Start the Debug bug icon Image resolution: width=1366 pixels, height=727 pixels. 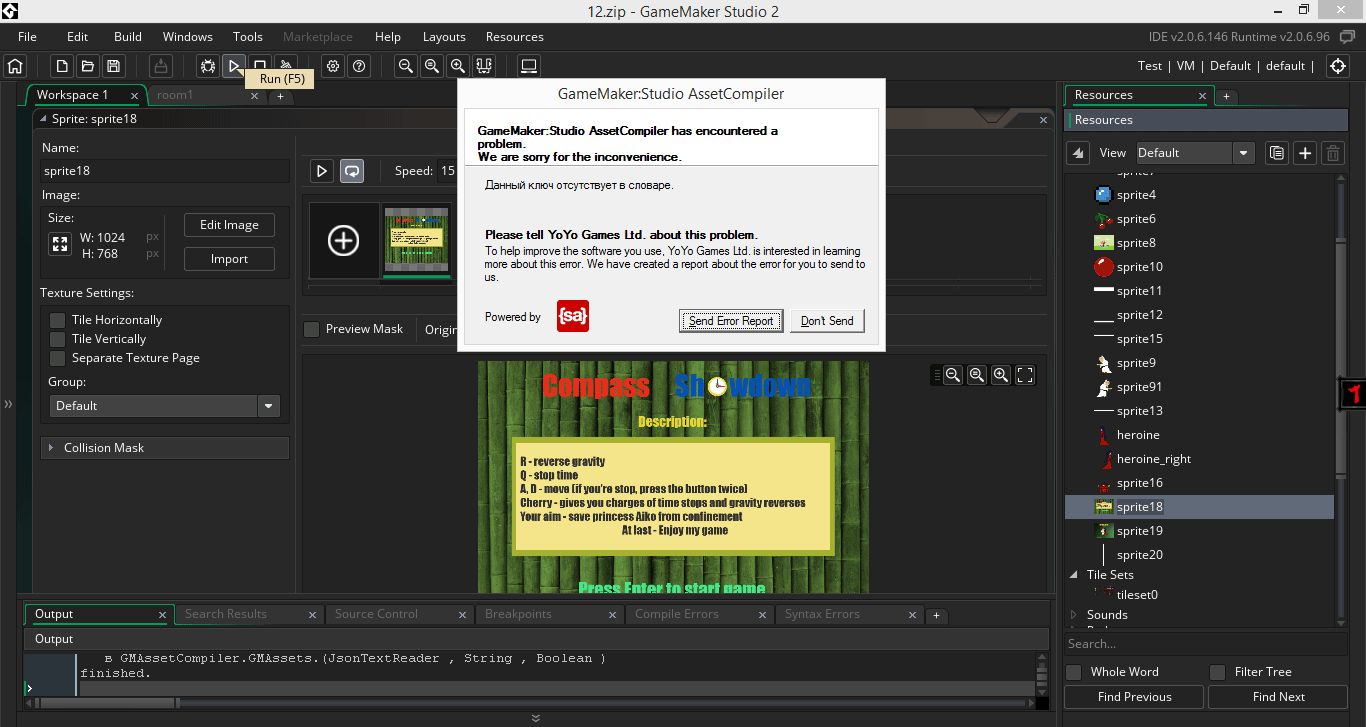[x=208, y=66]
